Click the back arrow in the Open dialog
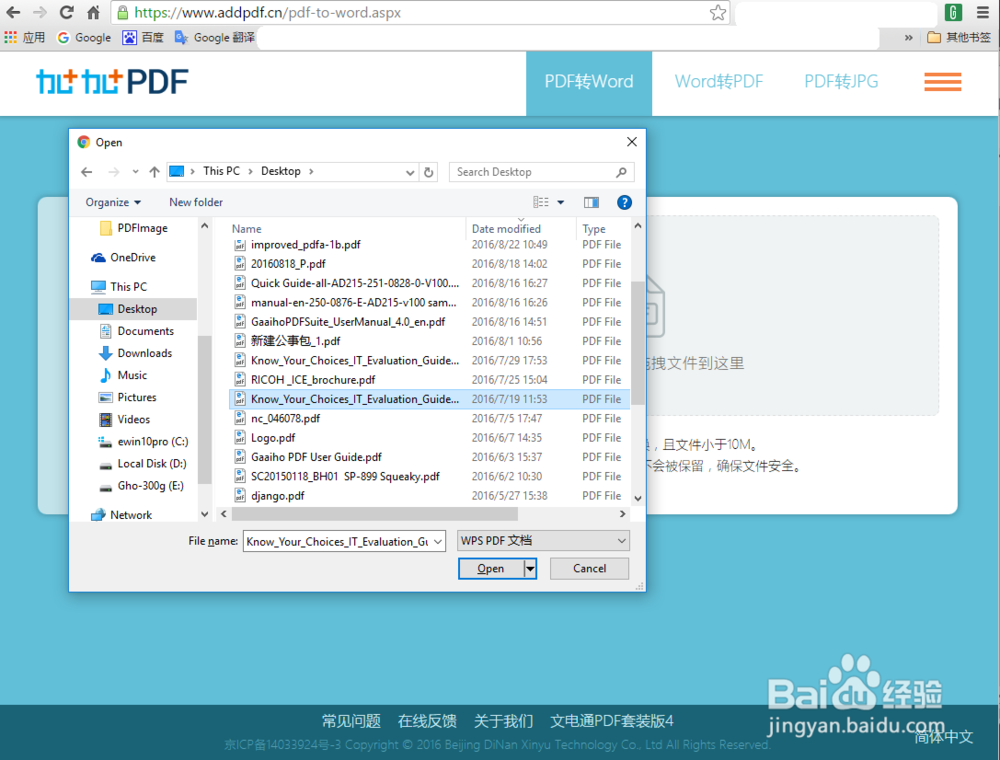The width and height of the screenshot is (1000, 760). 86,172
